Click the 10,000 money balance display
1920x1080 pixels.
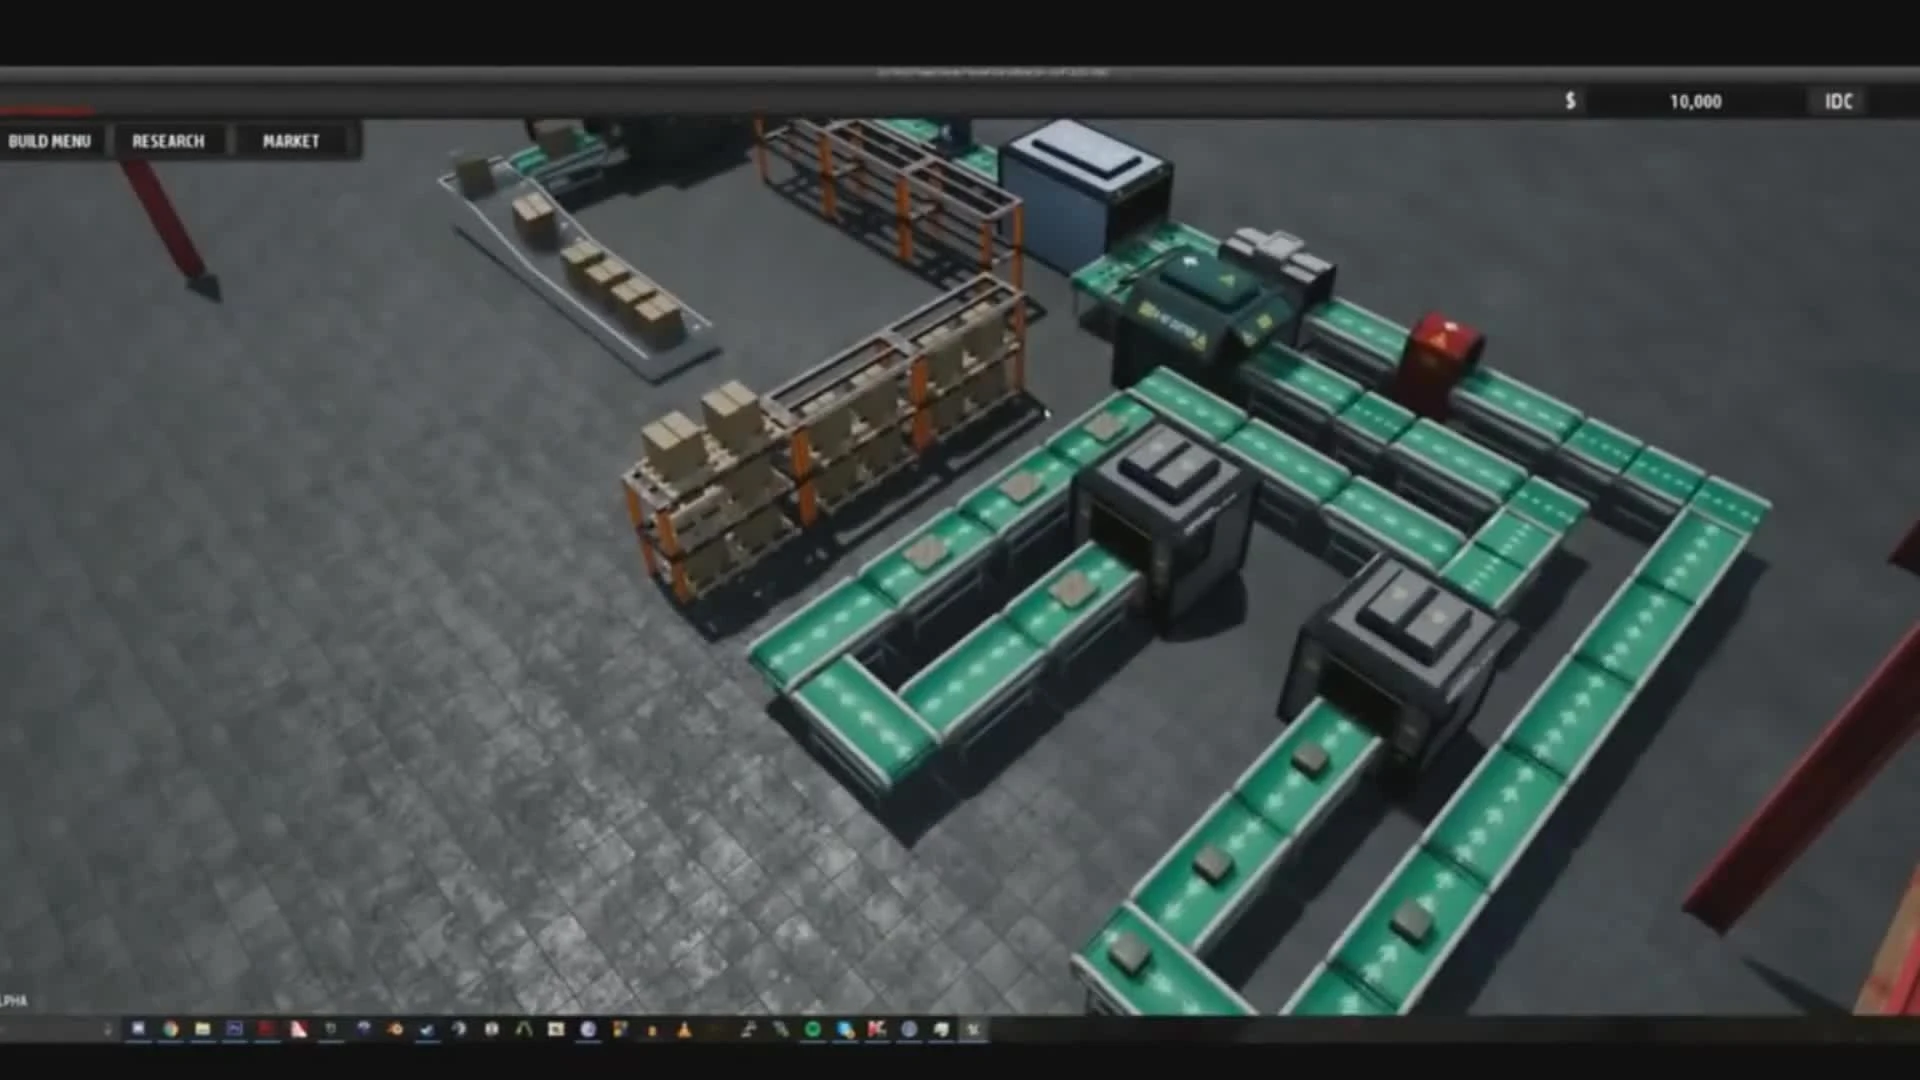point(1695,101)
